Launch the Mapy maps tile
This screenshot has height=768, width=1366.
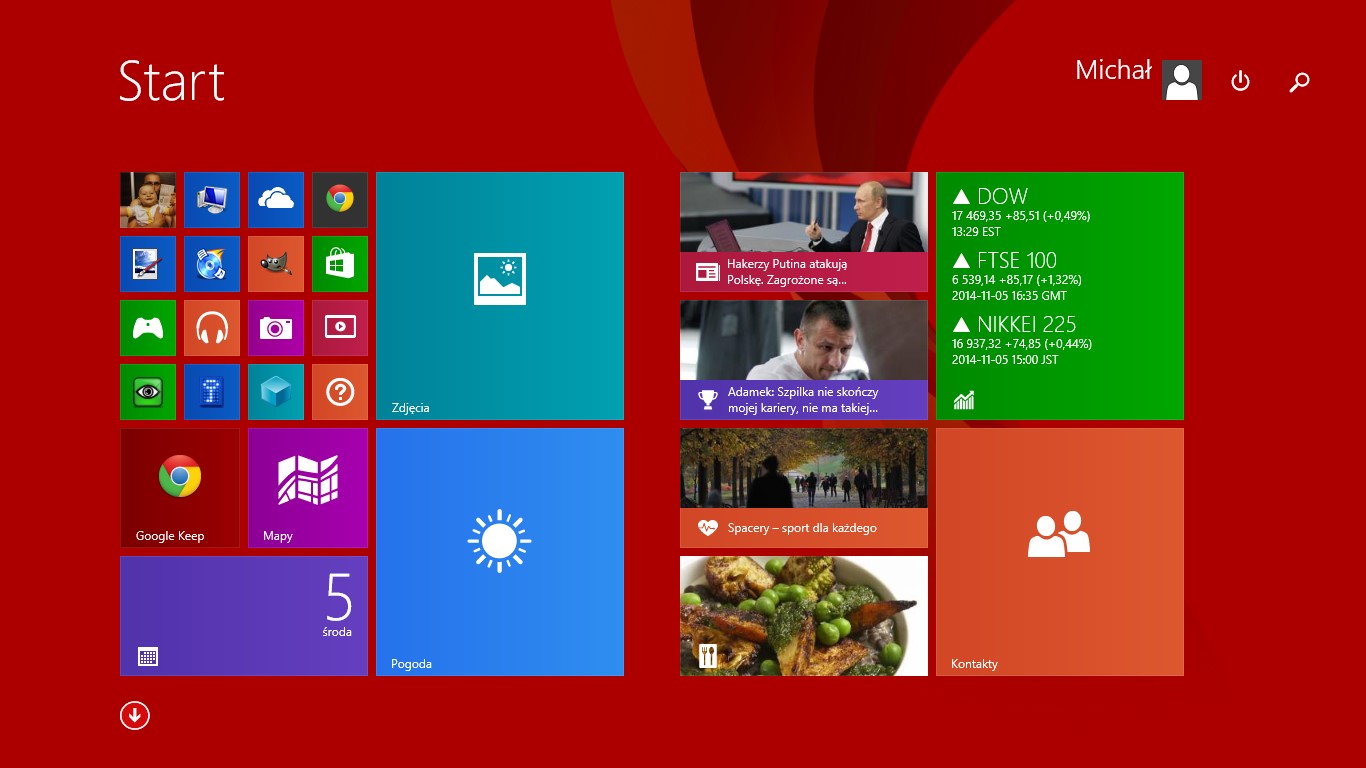[x=308, y=488]
